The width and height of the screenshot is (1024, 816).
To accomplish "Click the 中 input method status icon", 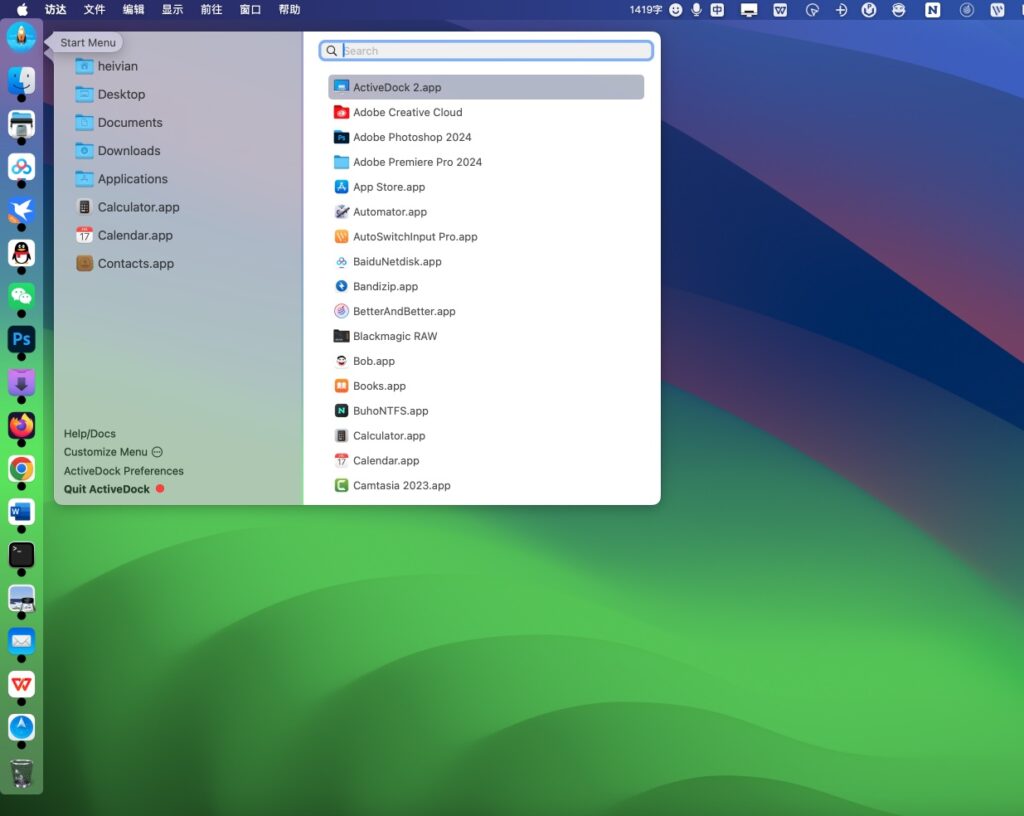I will pyautogui.click(x=718, y=10).
